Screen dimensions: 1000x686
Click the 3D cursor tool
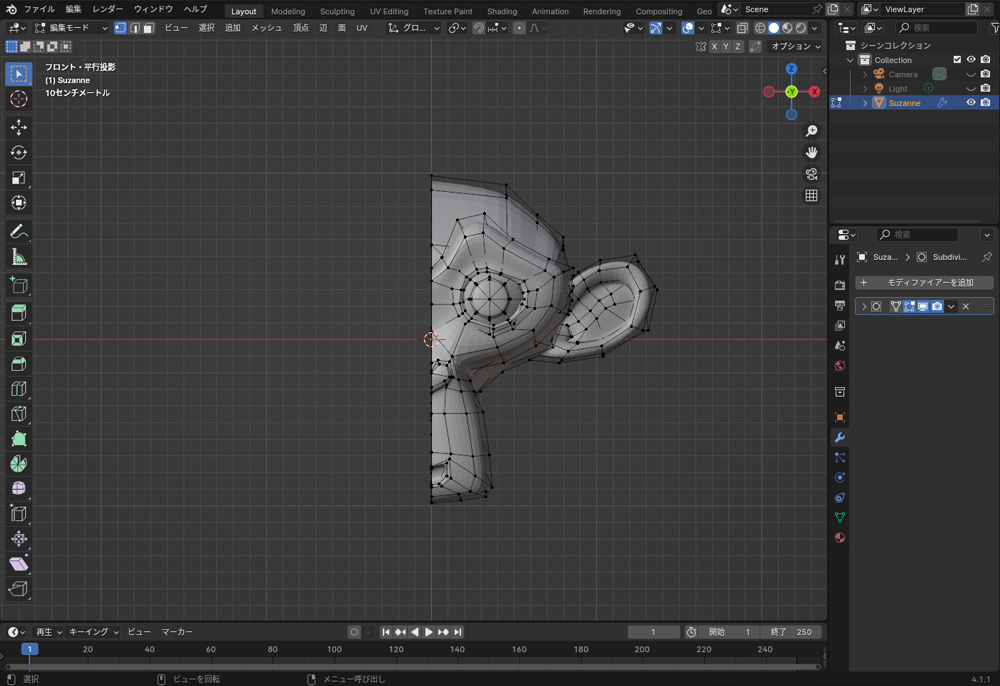(18, 99)
